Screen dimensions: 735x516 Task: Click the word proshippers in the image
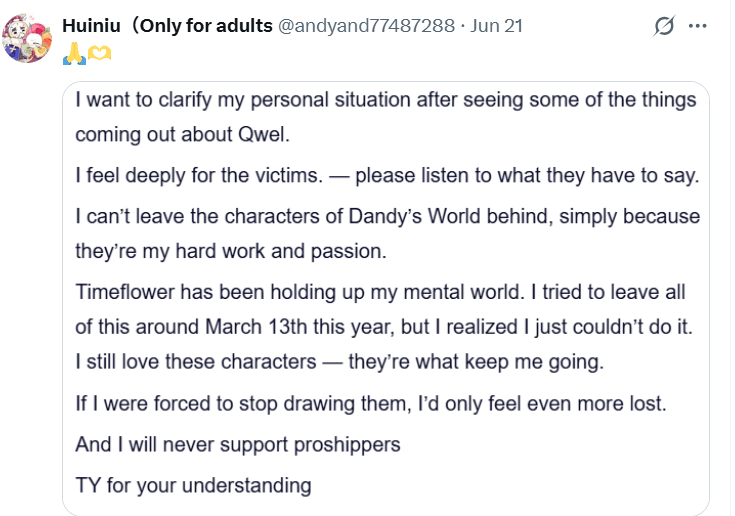(x=347, y=445)
